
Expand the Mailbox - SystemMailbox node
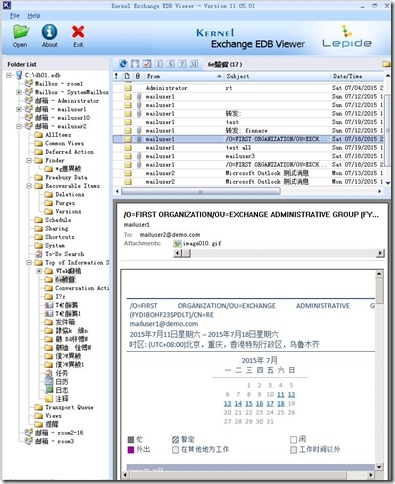click(x=19, y=92)
